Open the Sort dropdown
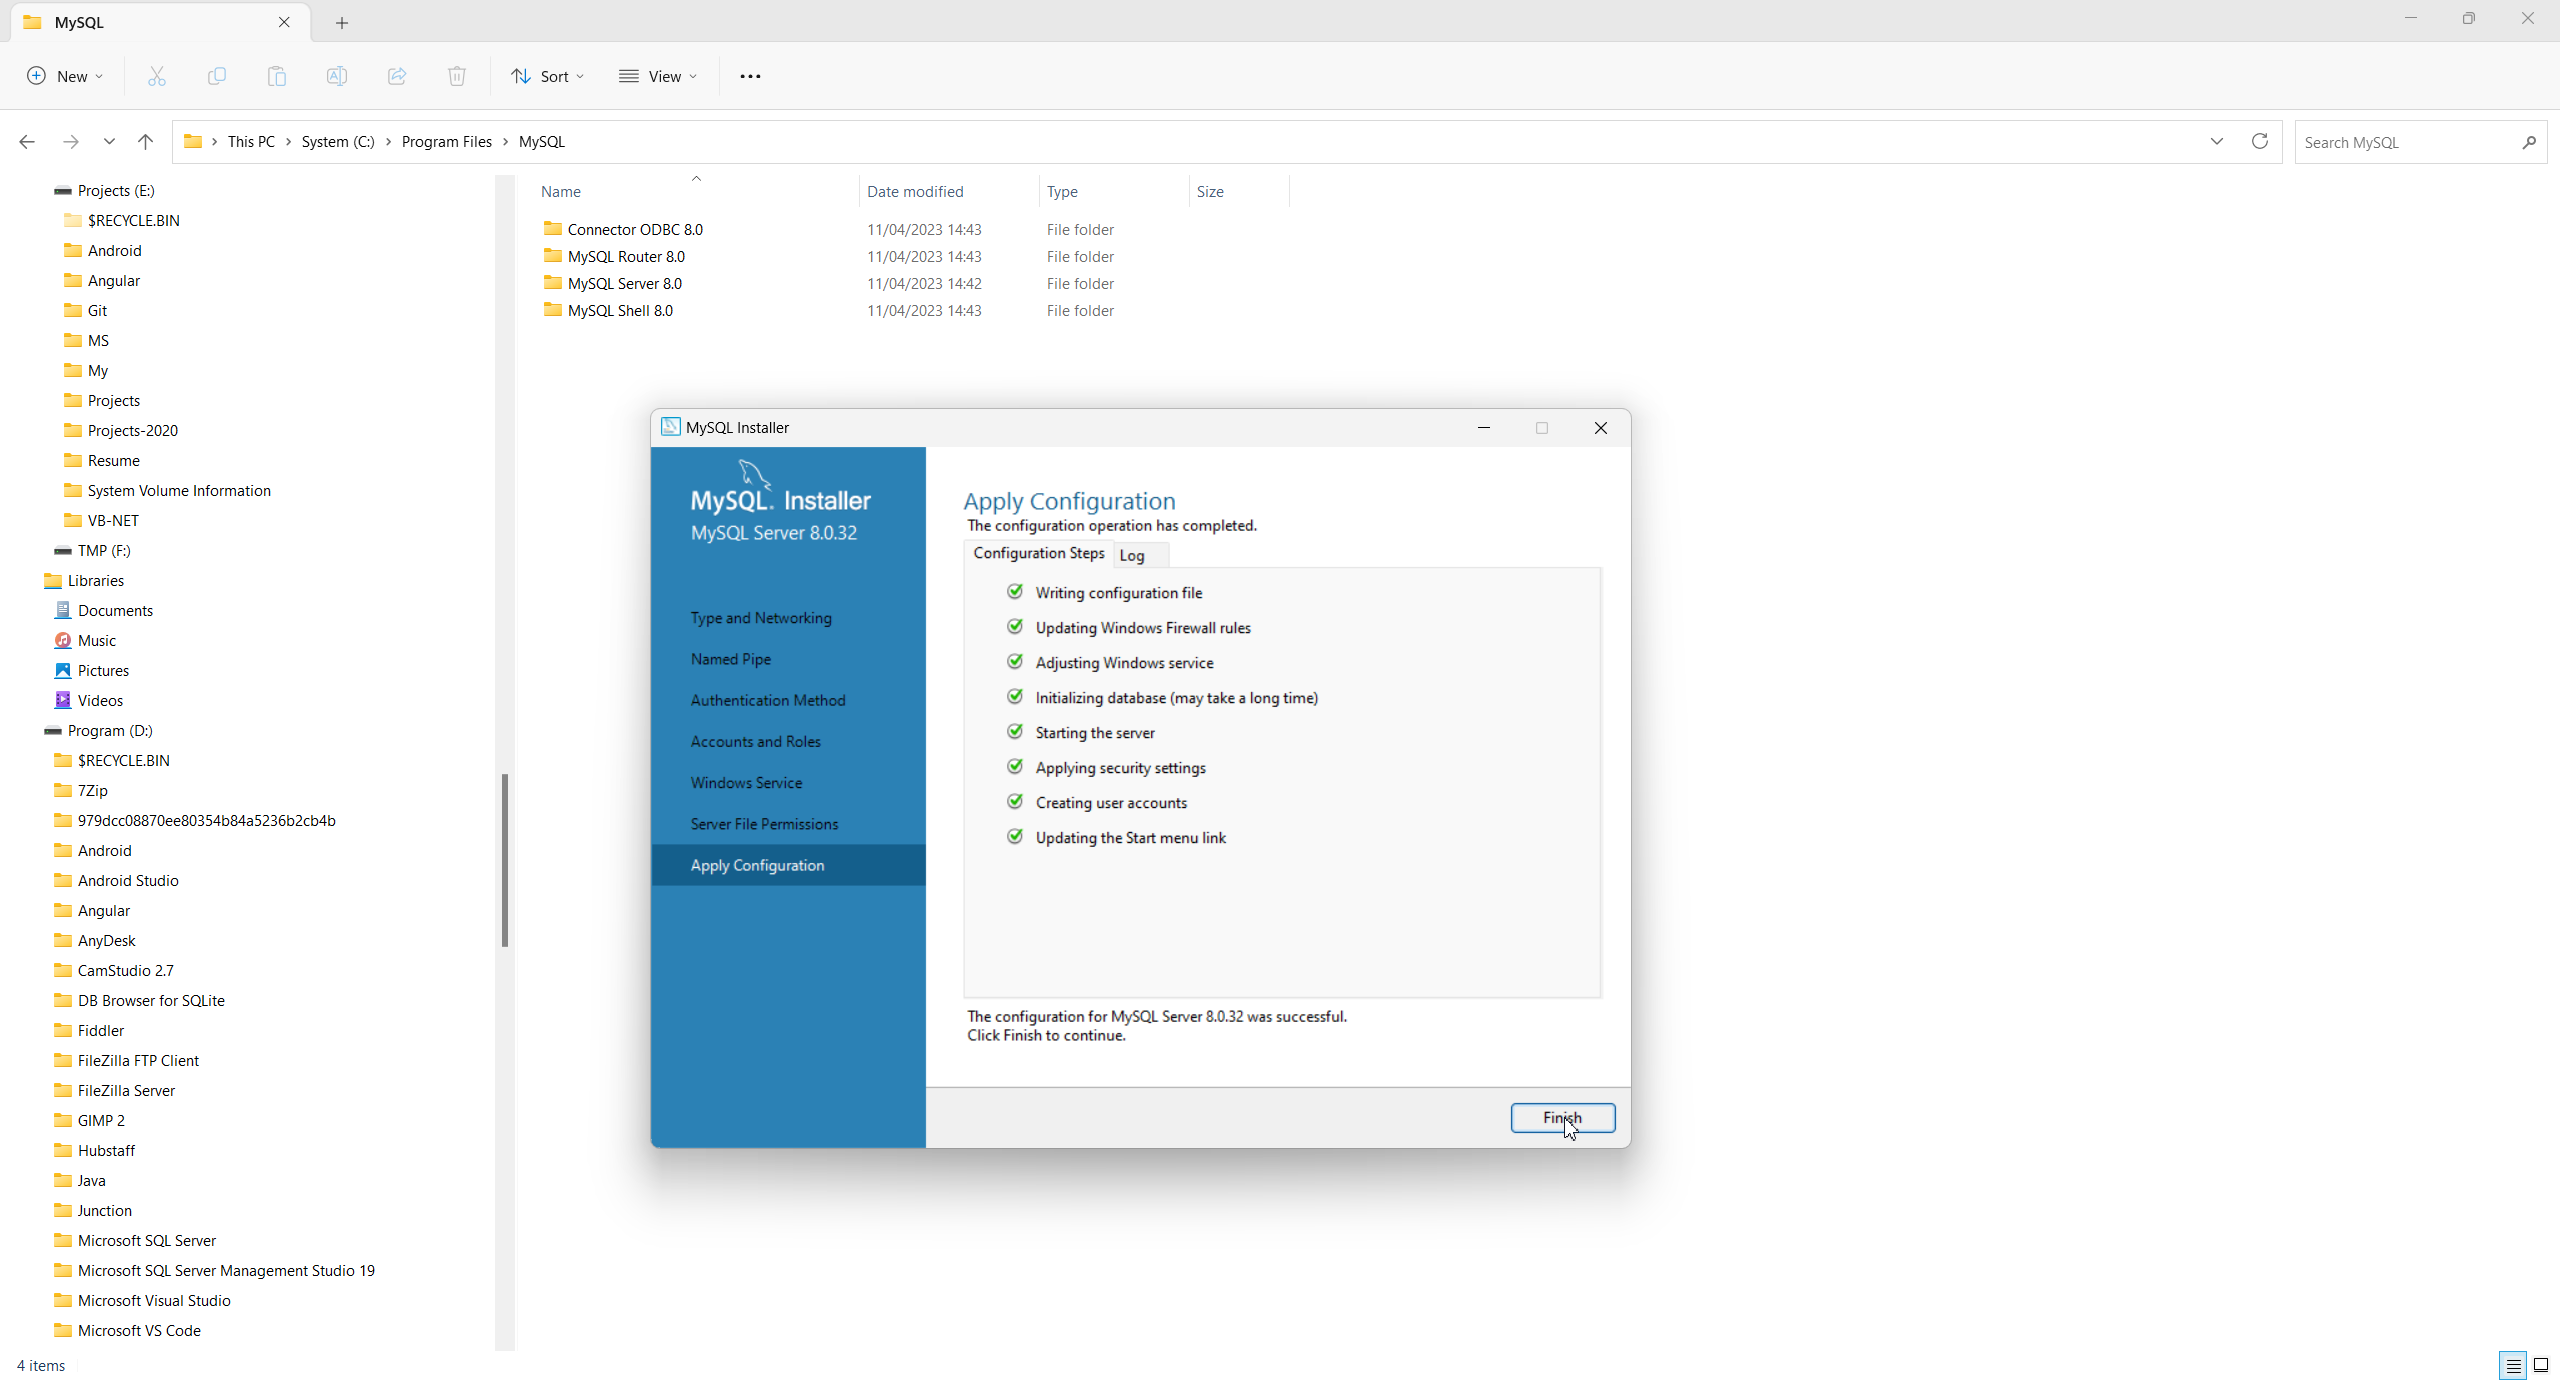2560x1380 pixels. pos(547,76)
